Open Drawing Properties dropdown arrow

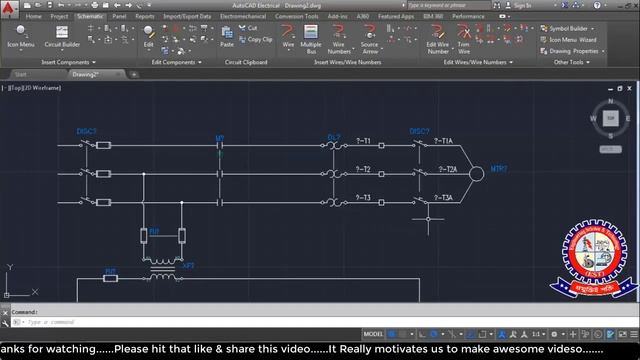603,51
